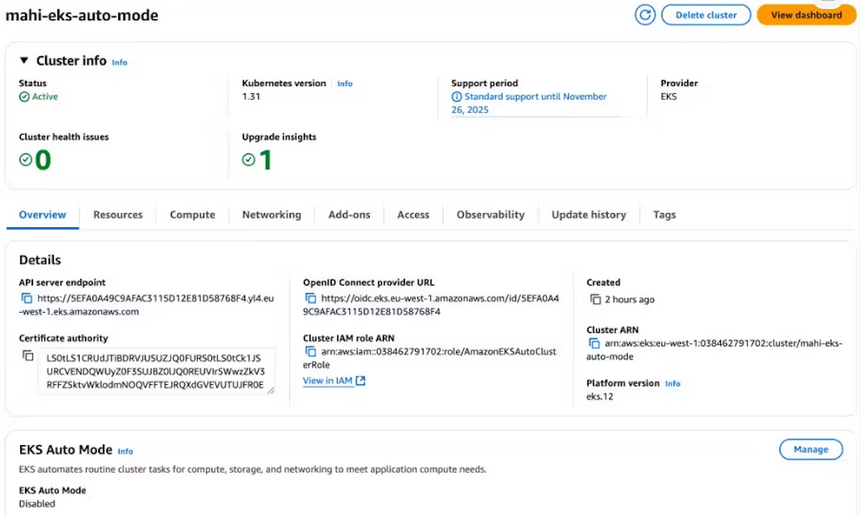The image size is (860, 515).
Task: Click the EKS Auto Mode Disabled status text
Action: point(37,503)
